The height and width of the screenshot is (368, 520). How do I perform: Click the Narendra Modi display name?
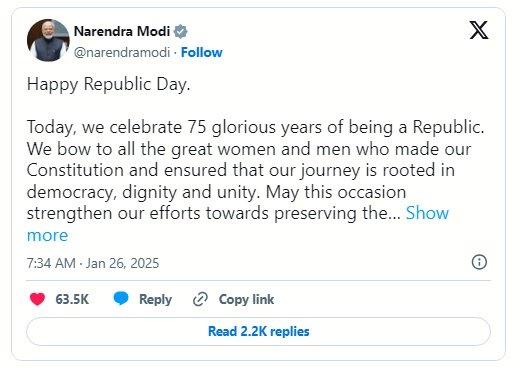(x=122, y=31)
